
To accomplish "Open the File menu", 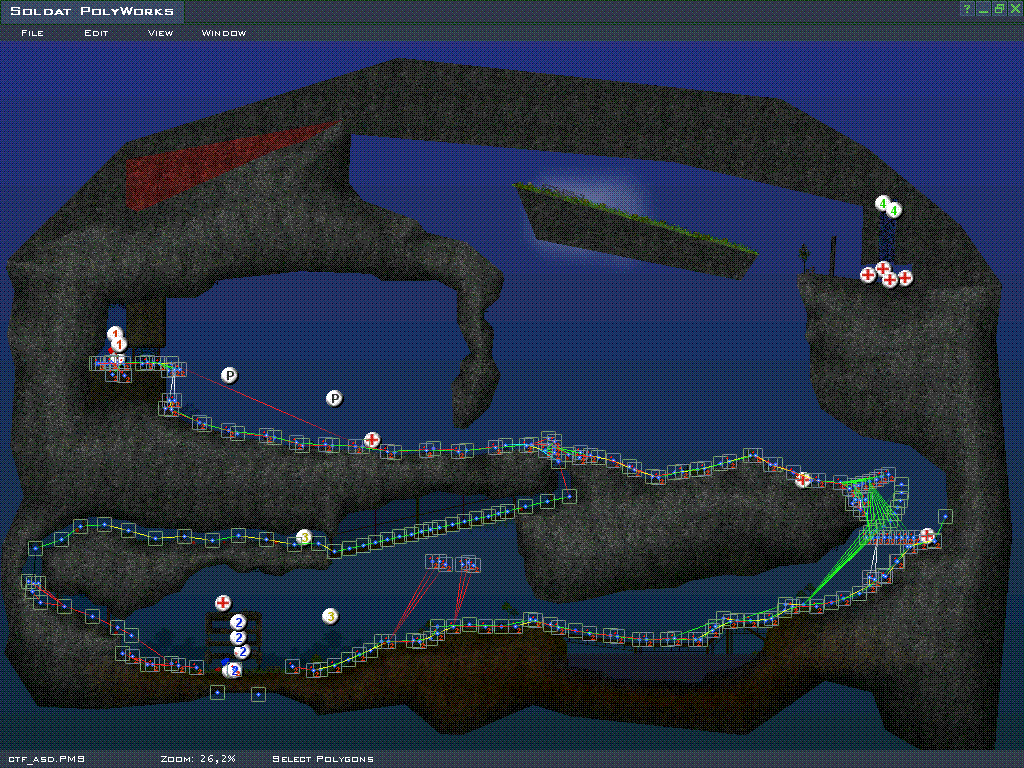I will click(x=32, y=33).
